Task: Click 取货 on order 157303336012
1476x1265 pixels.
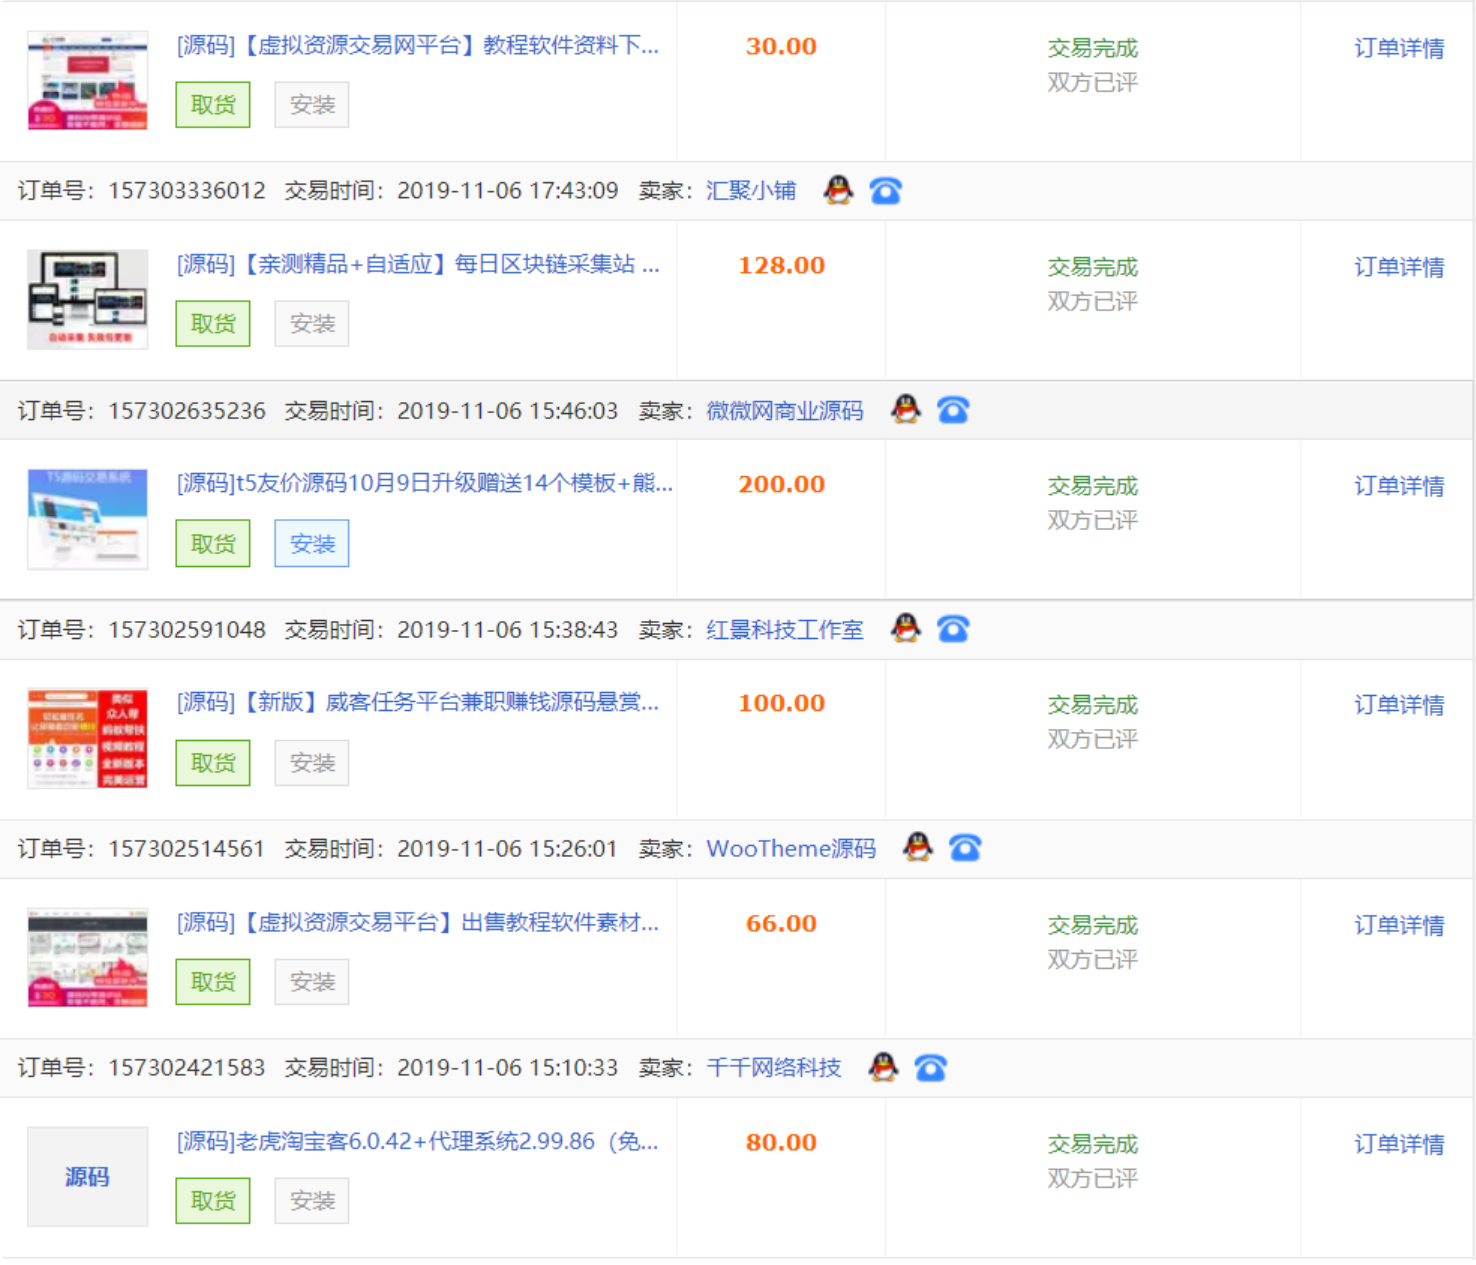Action: pyautogui.click(x=212, y=104)
